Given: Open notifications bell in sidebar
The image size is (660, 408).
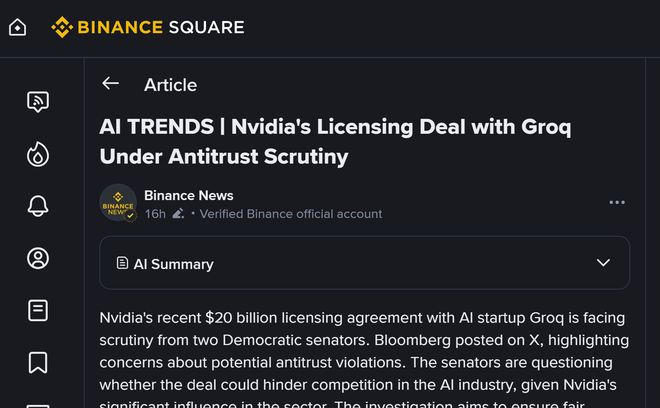Looking at the screenshot, I should point(38,206).
